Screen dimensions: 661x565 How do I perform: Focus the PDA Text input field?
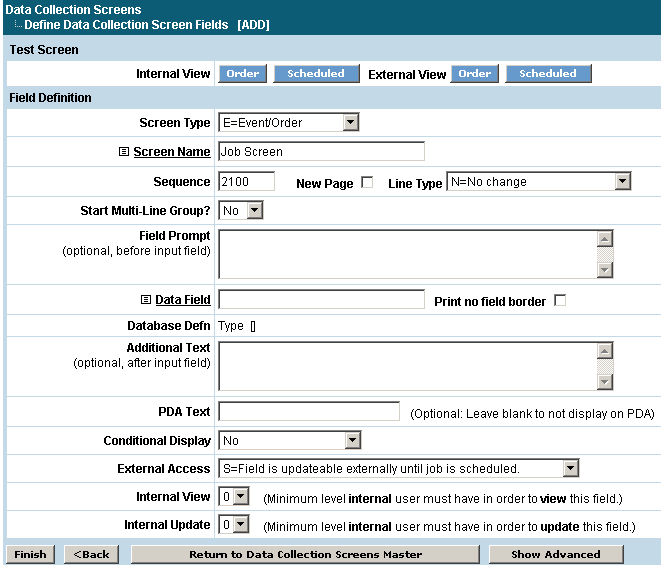click(309, 412)
